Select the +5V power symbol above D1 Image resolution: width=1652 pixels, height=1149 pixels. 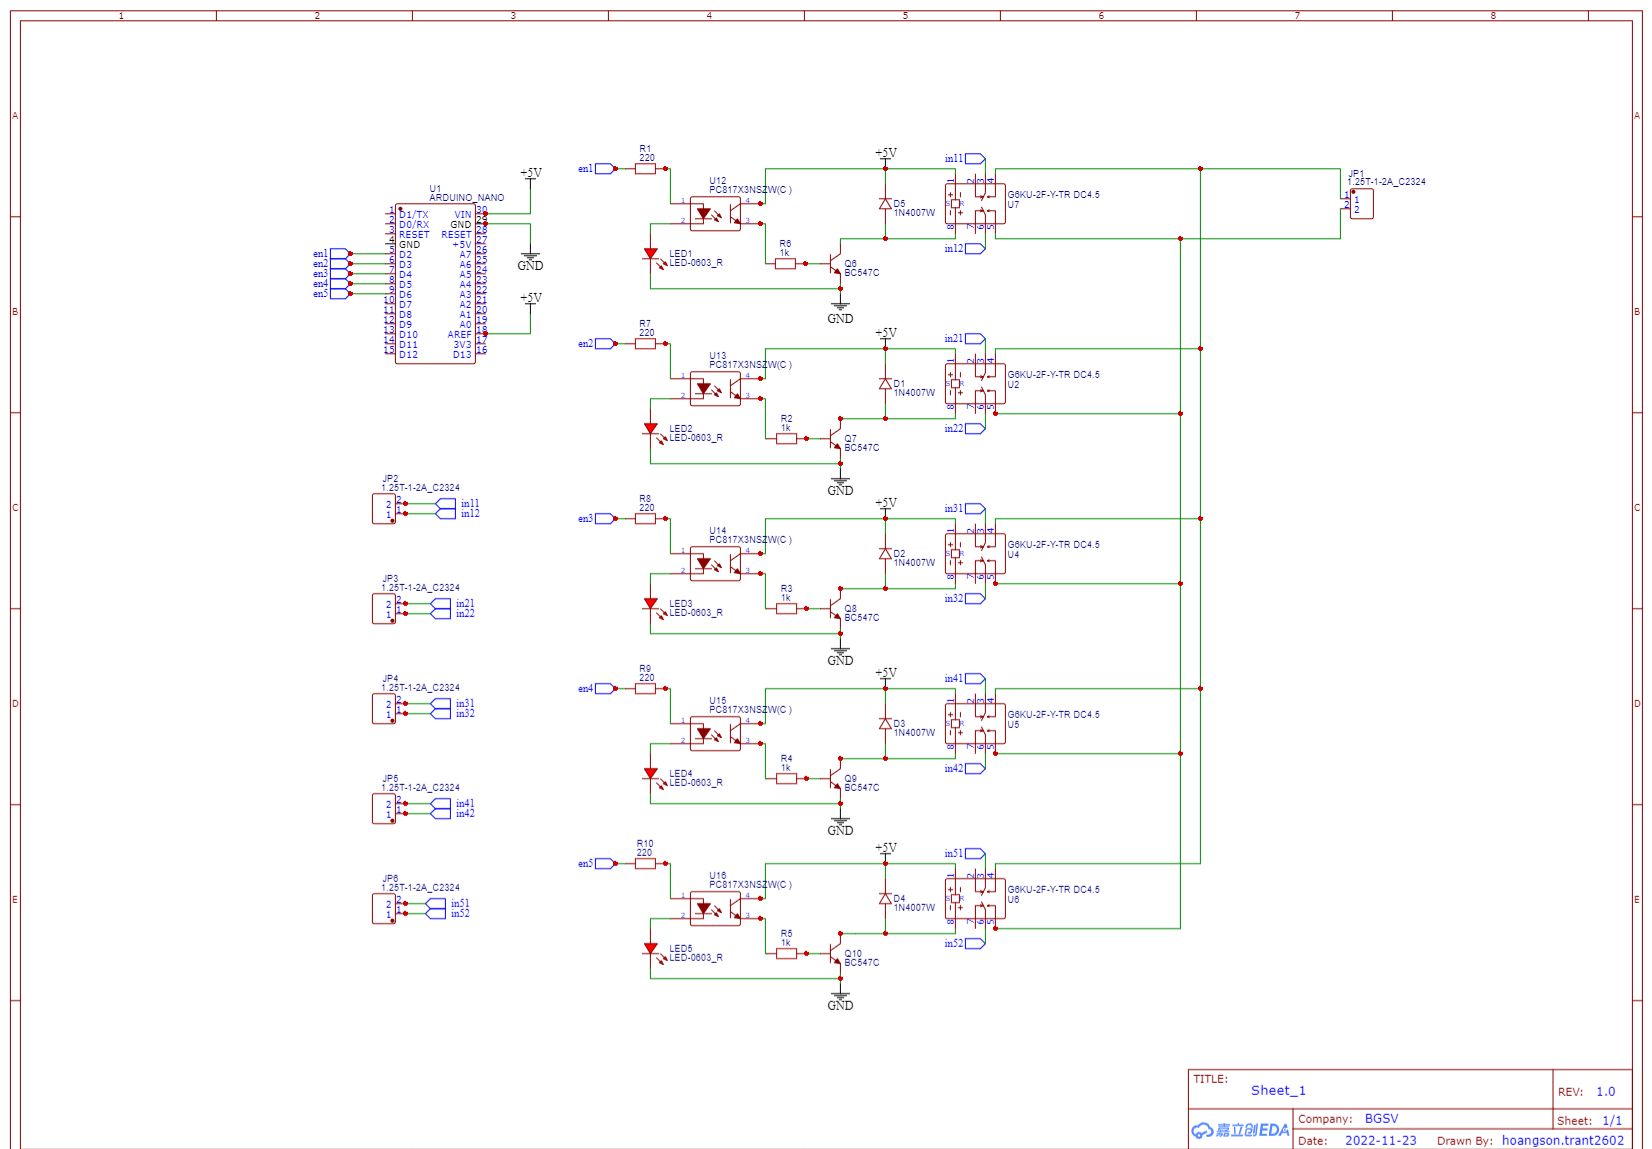click(x=884, y=331)
